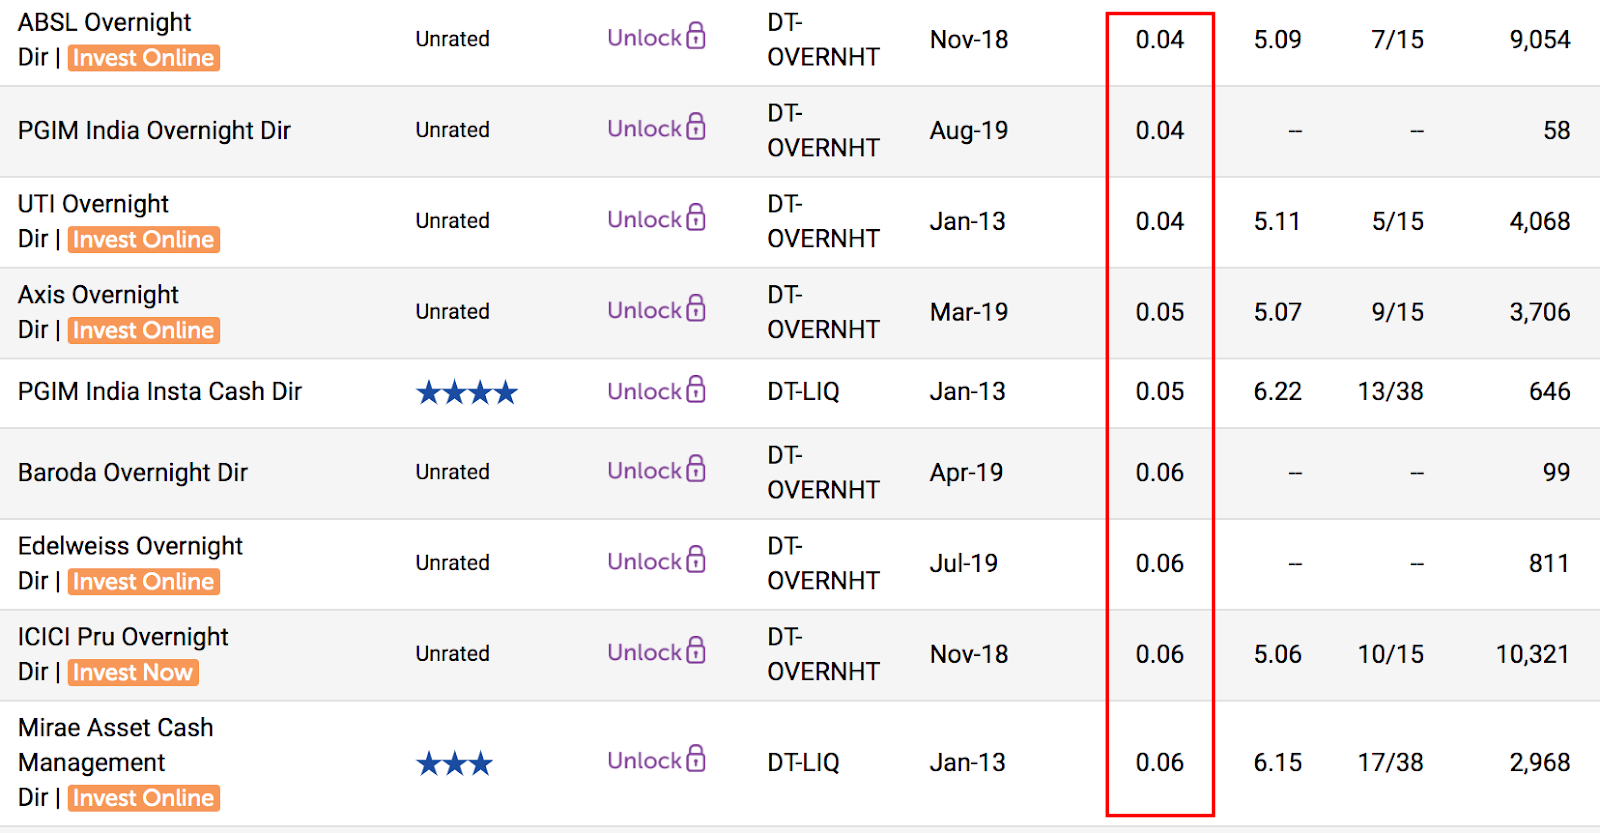
Task: Open the PGIM India Overnight Dir fund
Action: coord(154,131)
